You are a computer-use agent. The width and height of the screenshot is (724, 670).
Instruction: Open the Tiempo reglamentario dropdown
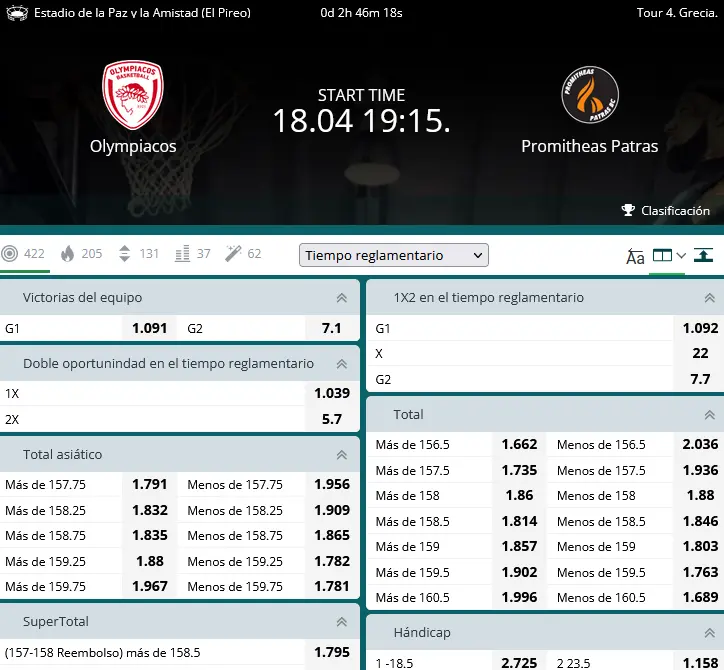pos(393,255)
